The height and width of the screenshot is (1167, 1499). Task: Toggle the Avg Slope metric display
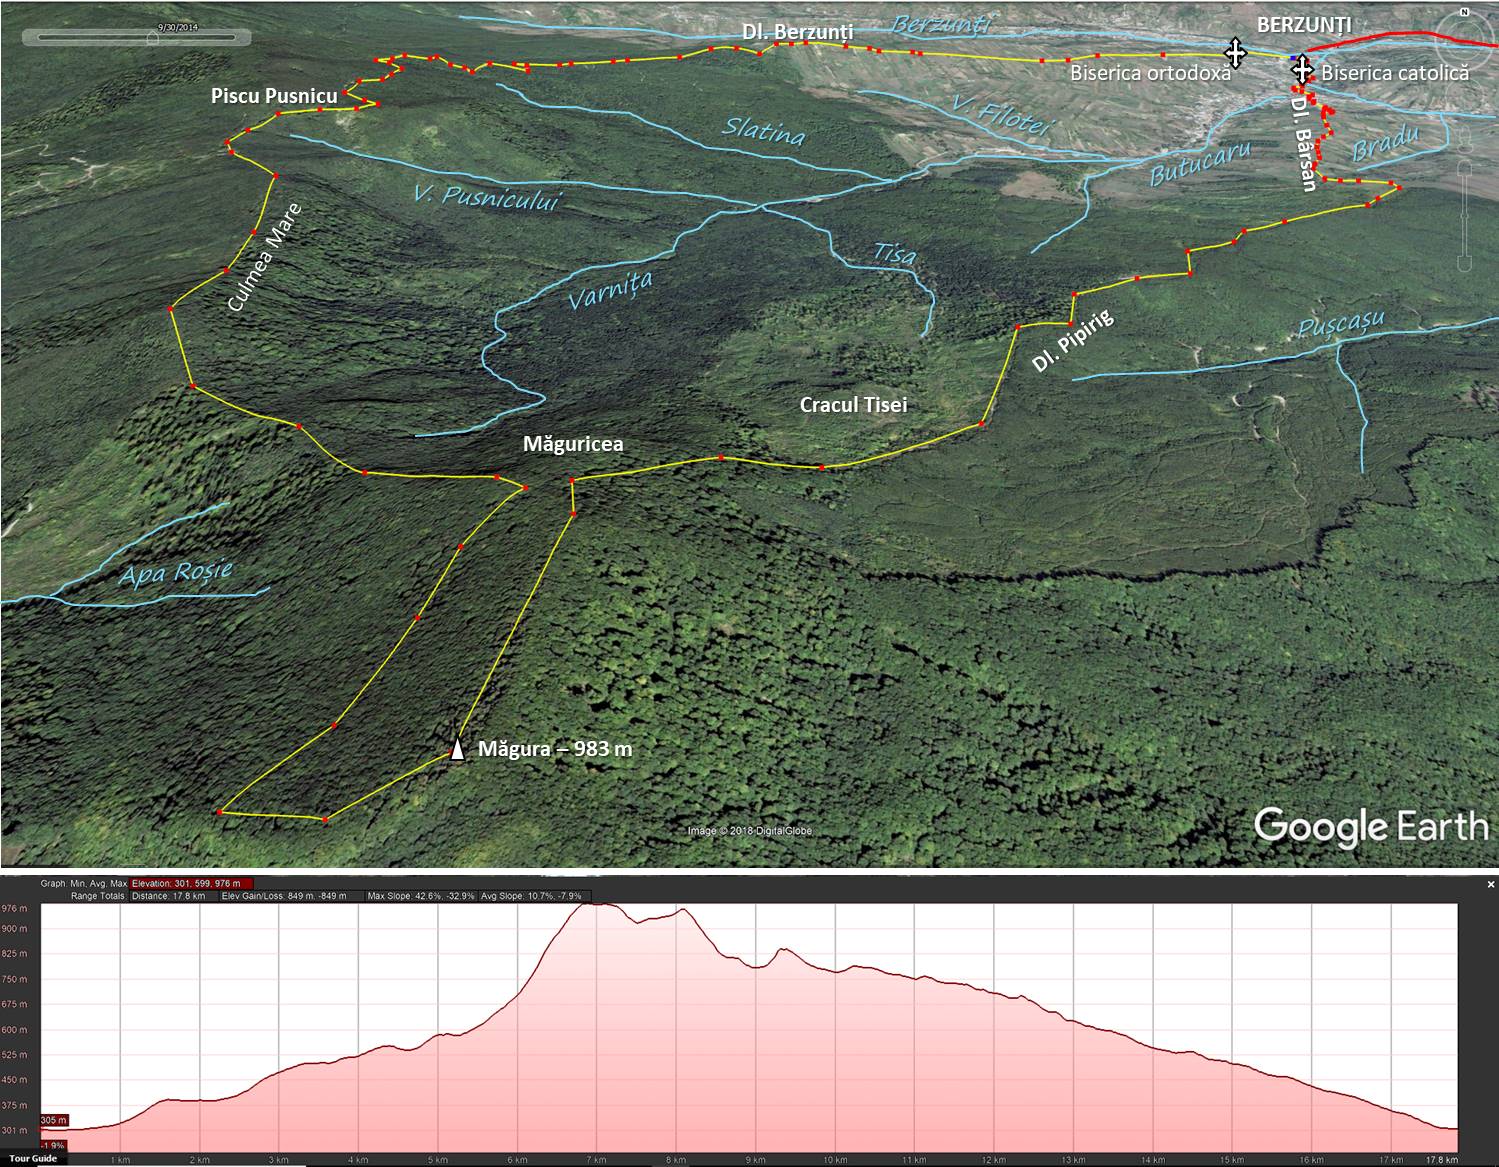point(535,896)
